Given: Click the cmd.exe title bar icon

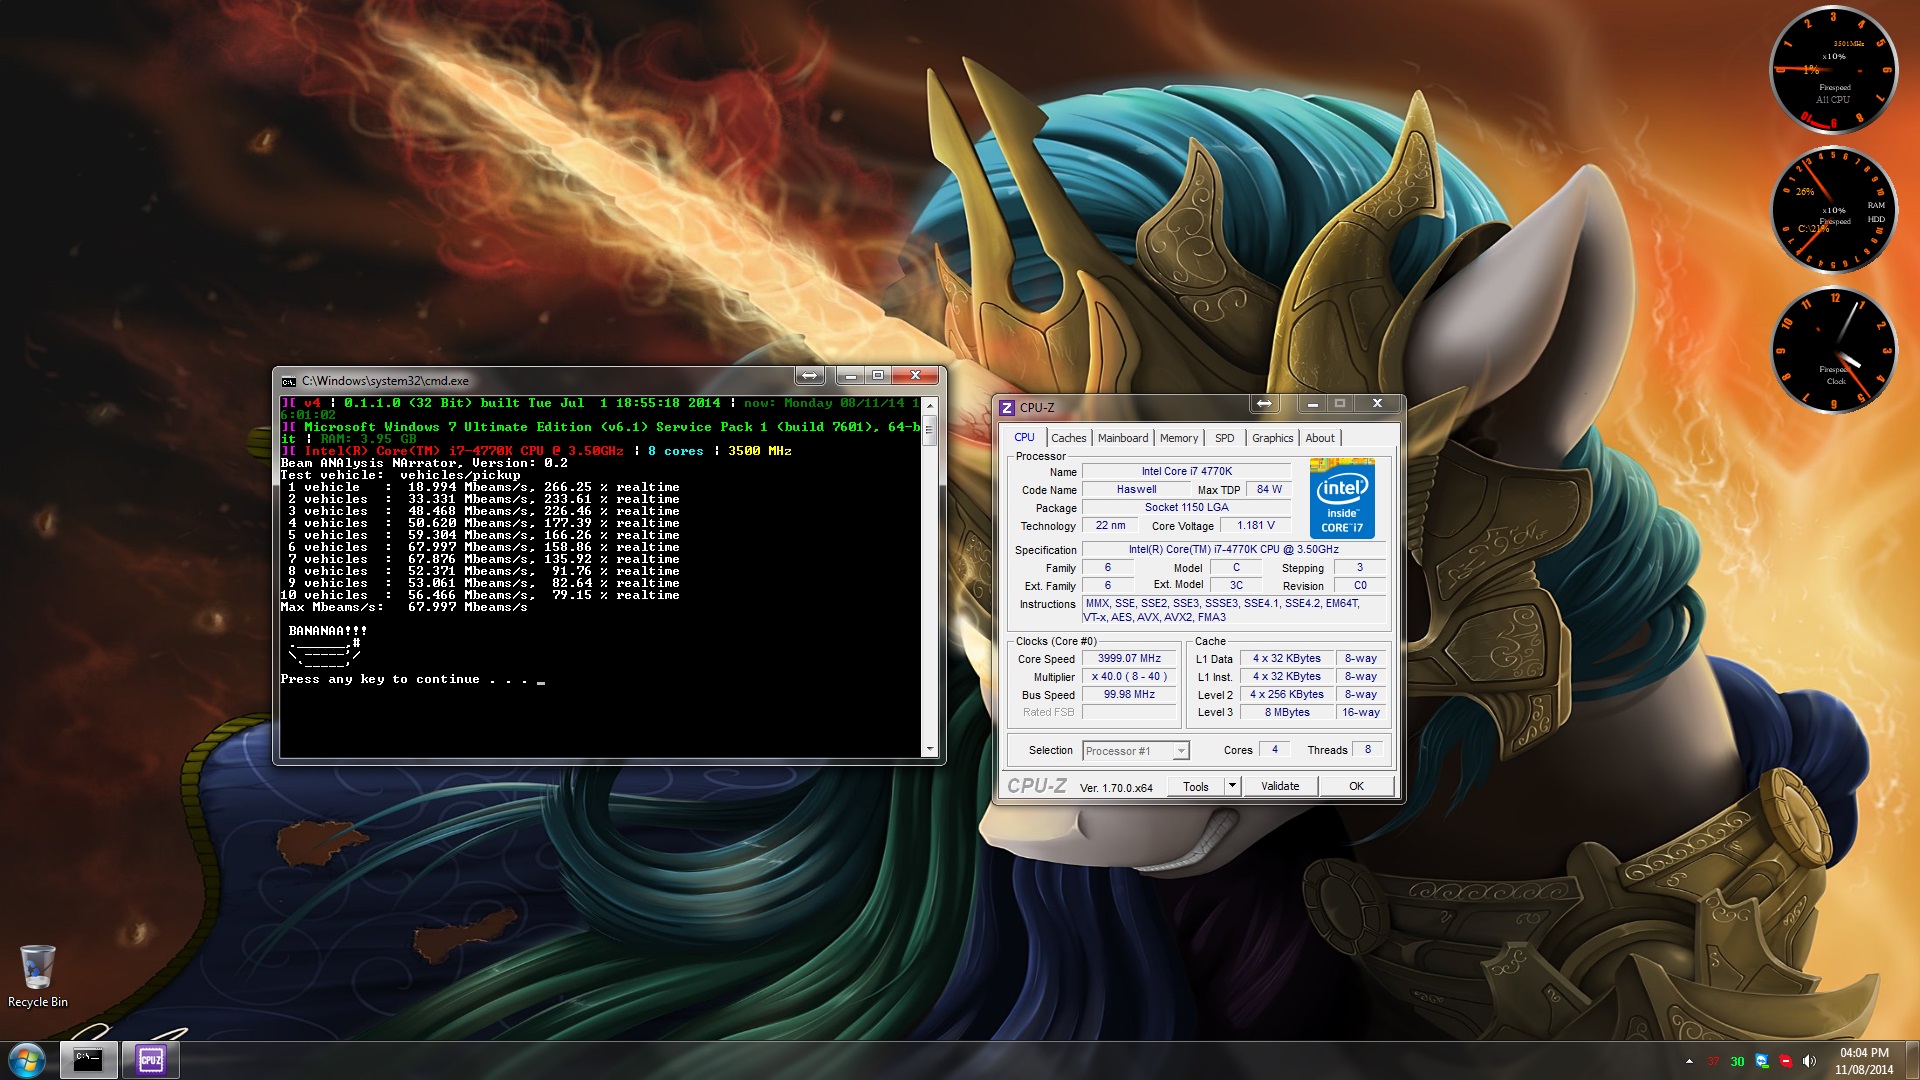Looking at the screenshot, I should [x=289, y=381].
